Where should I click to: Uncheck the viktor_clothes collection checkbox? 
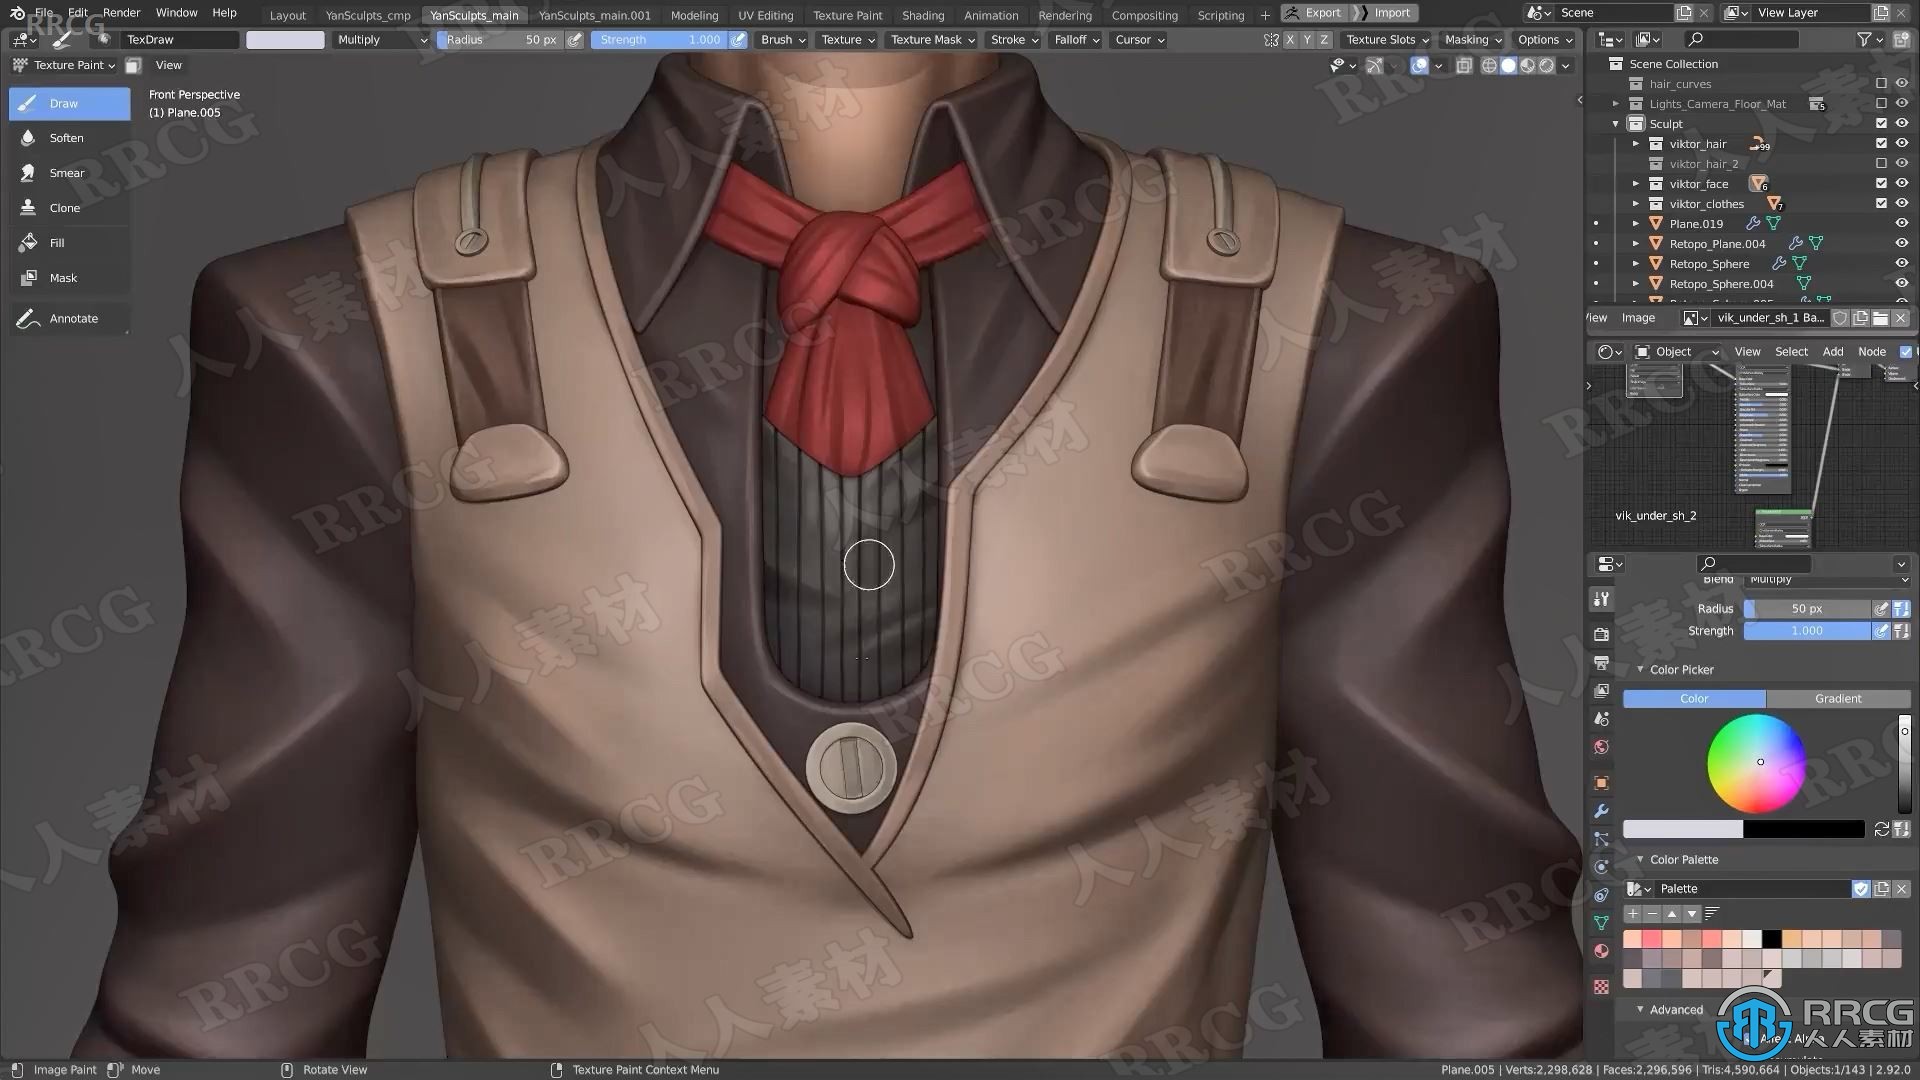click(1881, 204)
